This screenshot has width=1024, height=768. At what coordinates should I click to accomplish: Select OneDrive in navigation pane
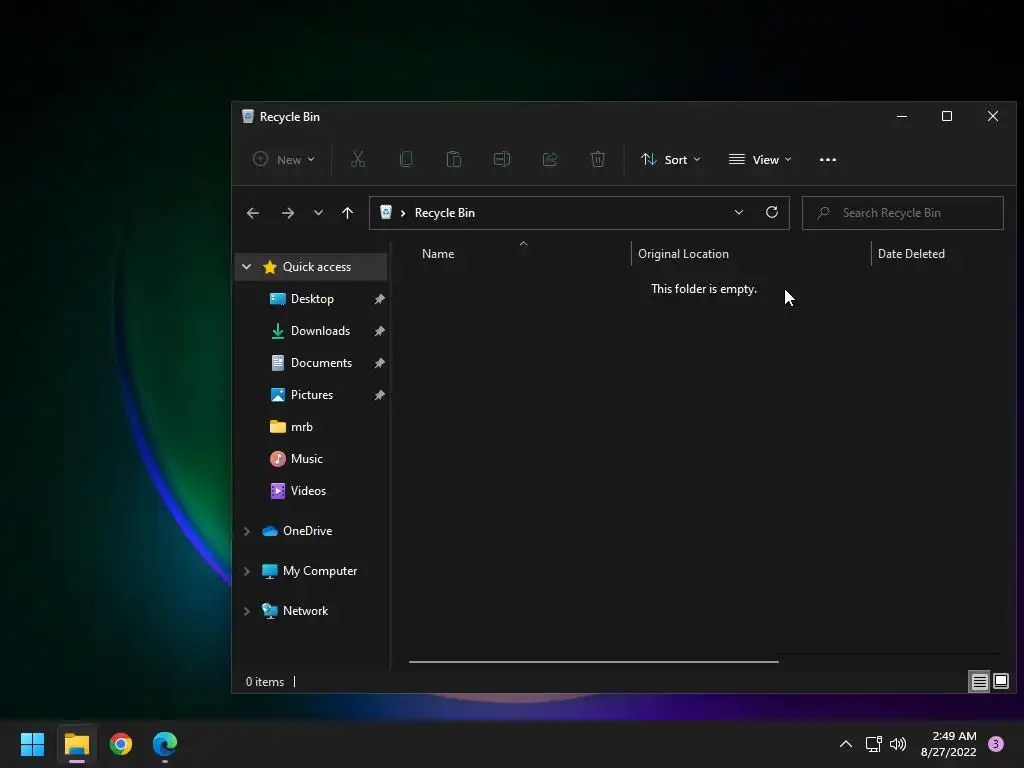(x=307, y=531)
